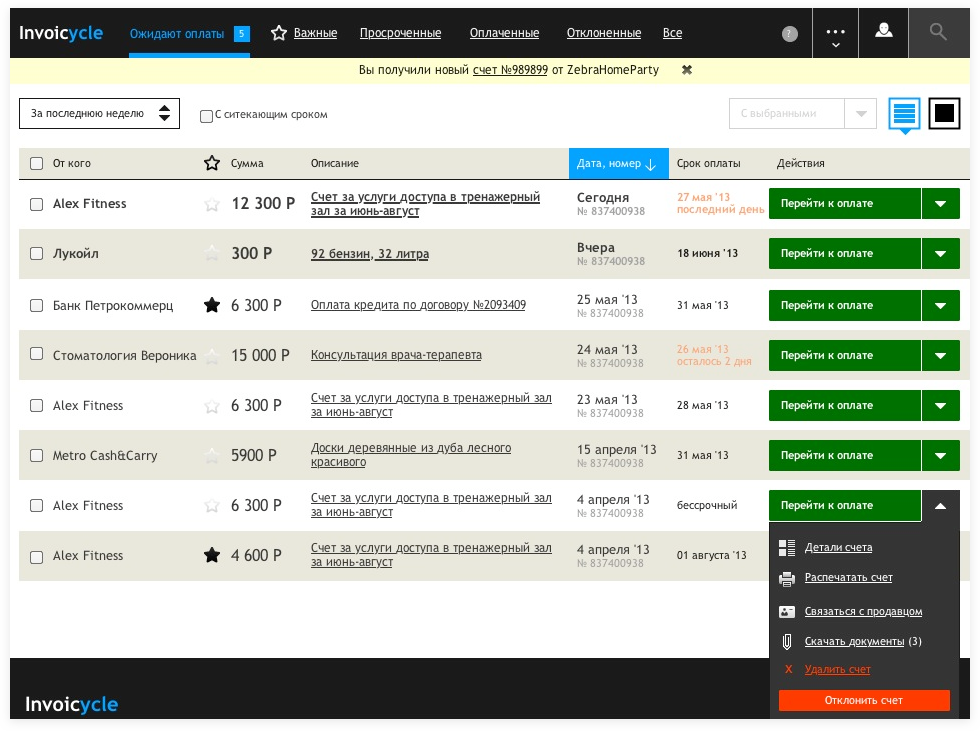Expand payment options arrow for Лукойл row
980x731 pixels.
tap(941, 254)
